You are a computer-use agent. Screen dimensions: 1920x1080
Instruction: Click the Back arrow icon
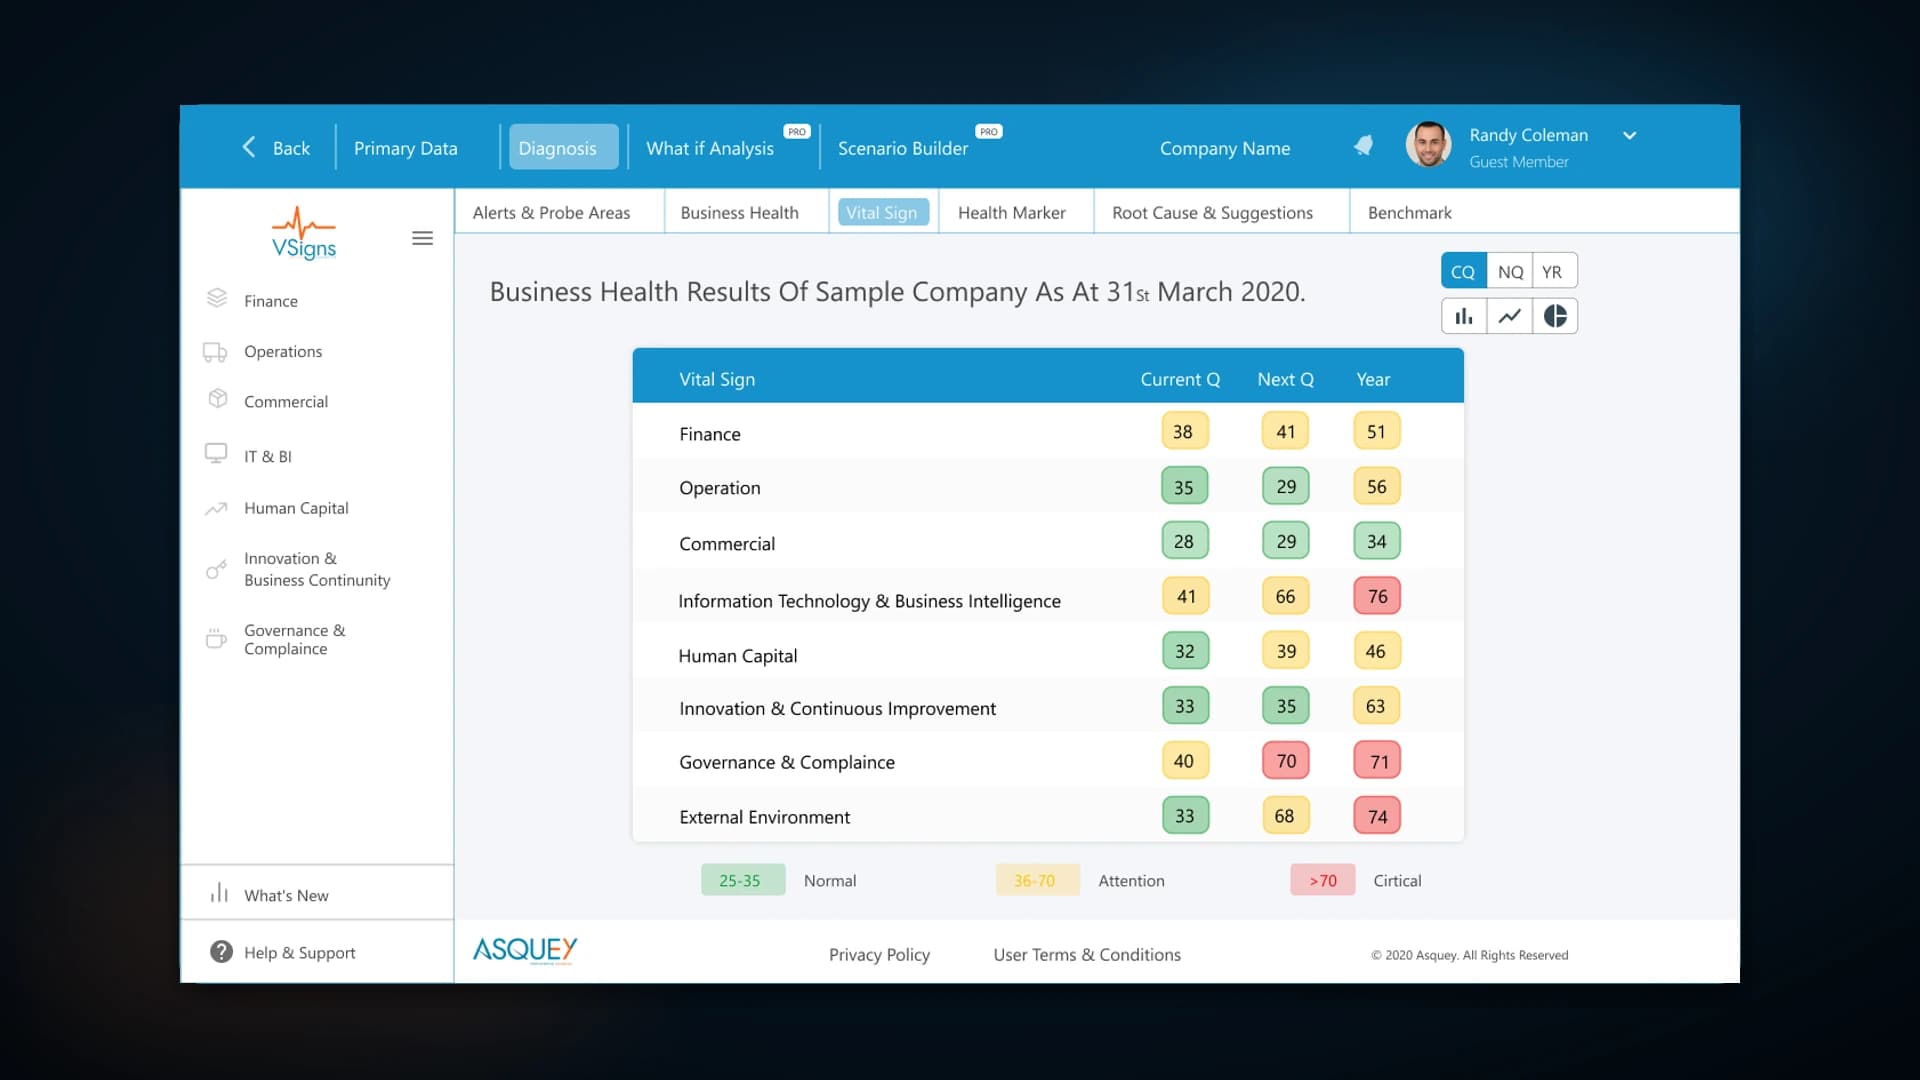click(249, 147)
